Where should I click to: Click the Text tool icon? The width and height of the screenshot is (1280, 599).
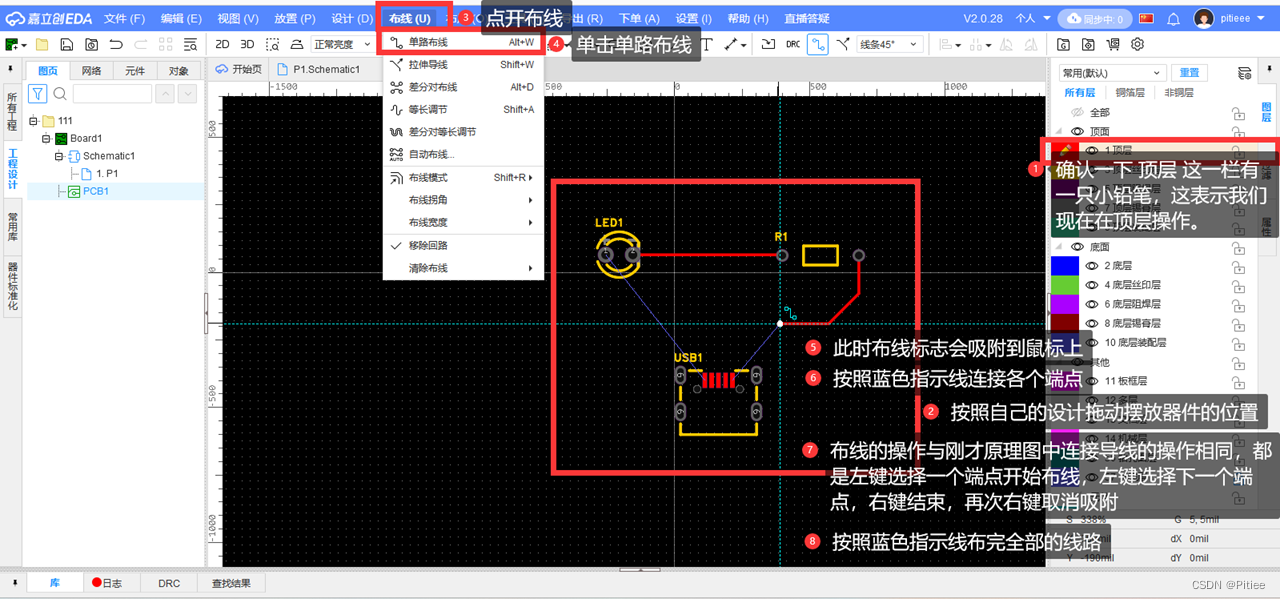pos(707,44)
